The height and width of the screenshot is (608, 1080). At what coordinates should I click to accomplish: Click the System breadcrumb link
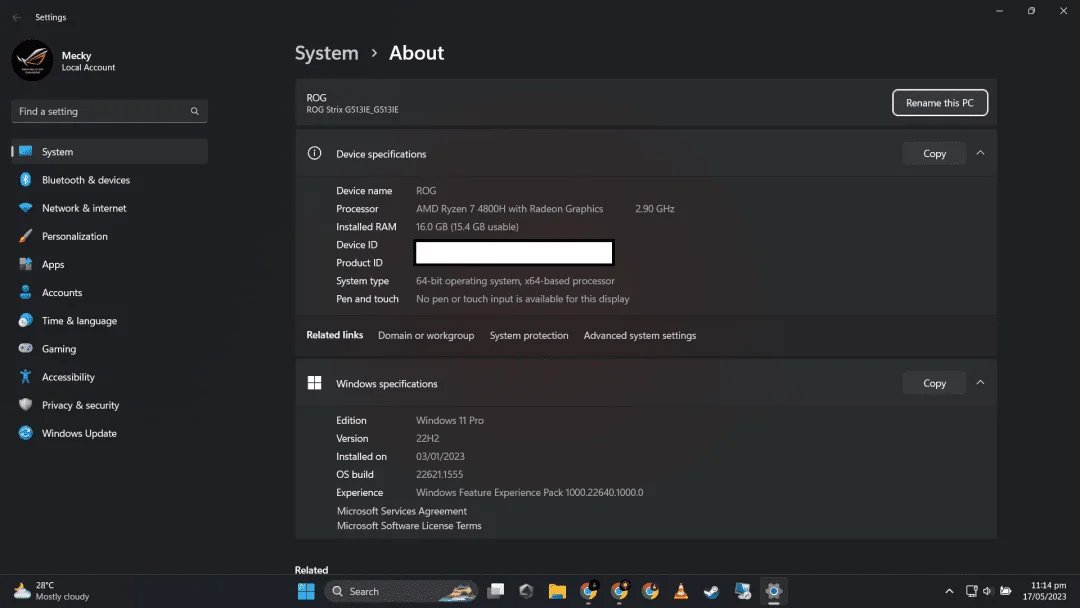(x=326, y=53)
